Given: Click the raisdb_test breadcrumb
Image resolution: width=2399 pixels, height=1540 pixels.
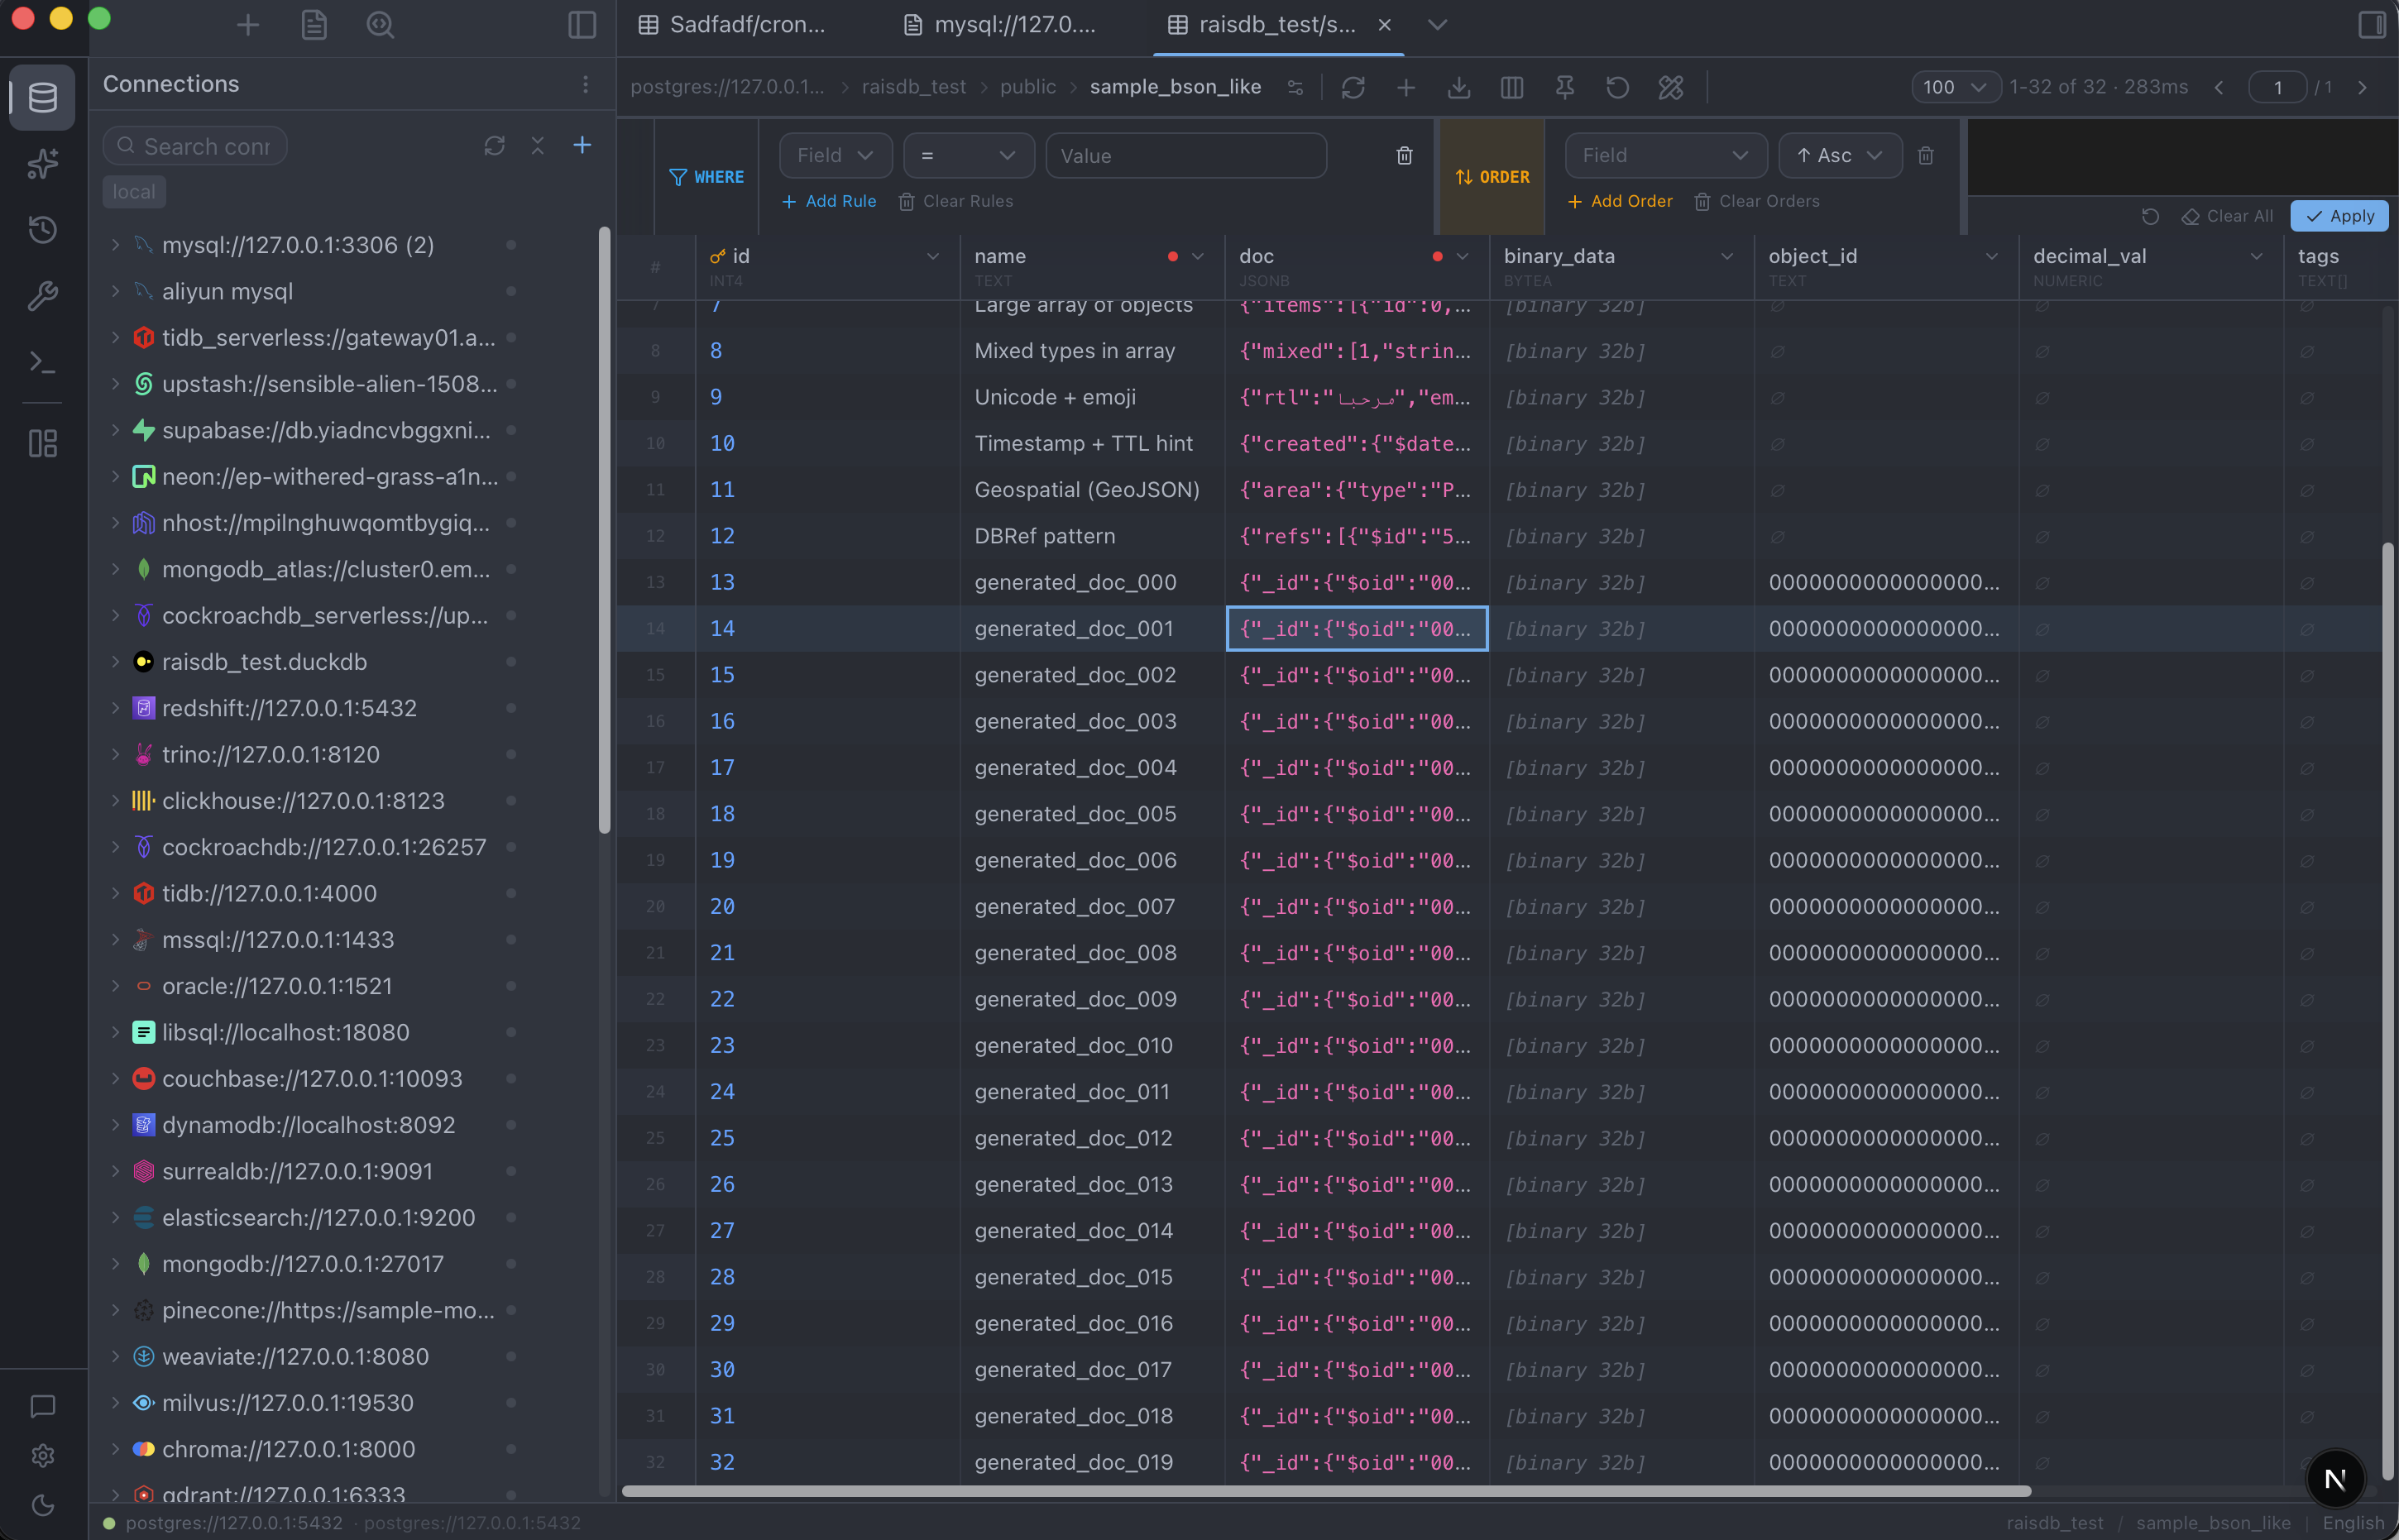Looking at the screenshot, I should [913, 88].
